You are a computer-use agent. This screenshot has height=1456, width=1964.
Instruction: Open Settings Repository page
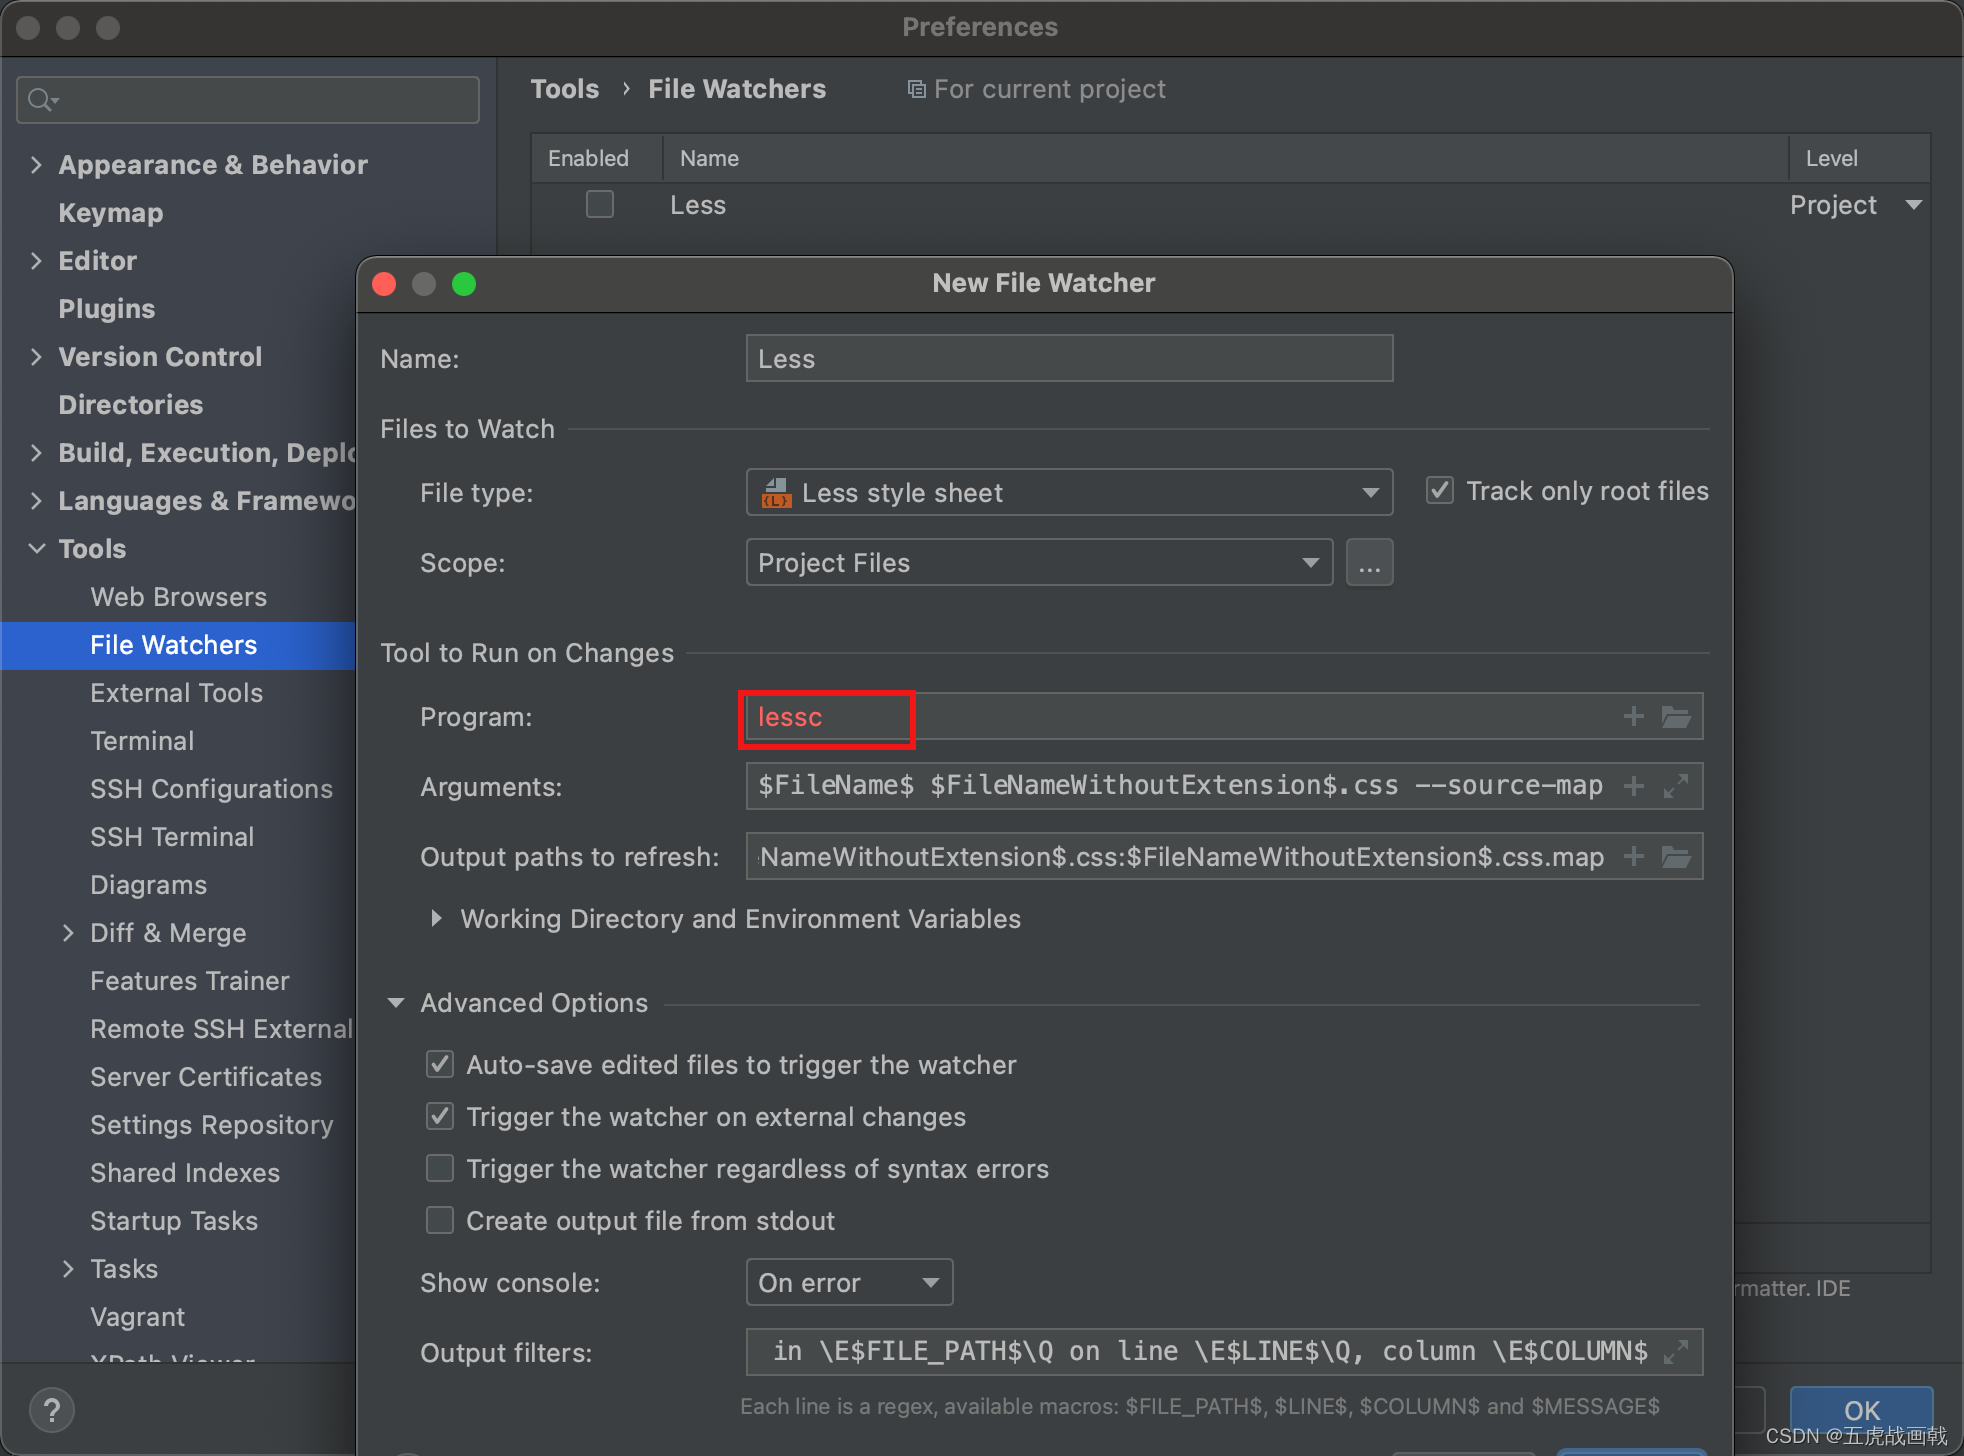(x=212, y=1125)
